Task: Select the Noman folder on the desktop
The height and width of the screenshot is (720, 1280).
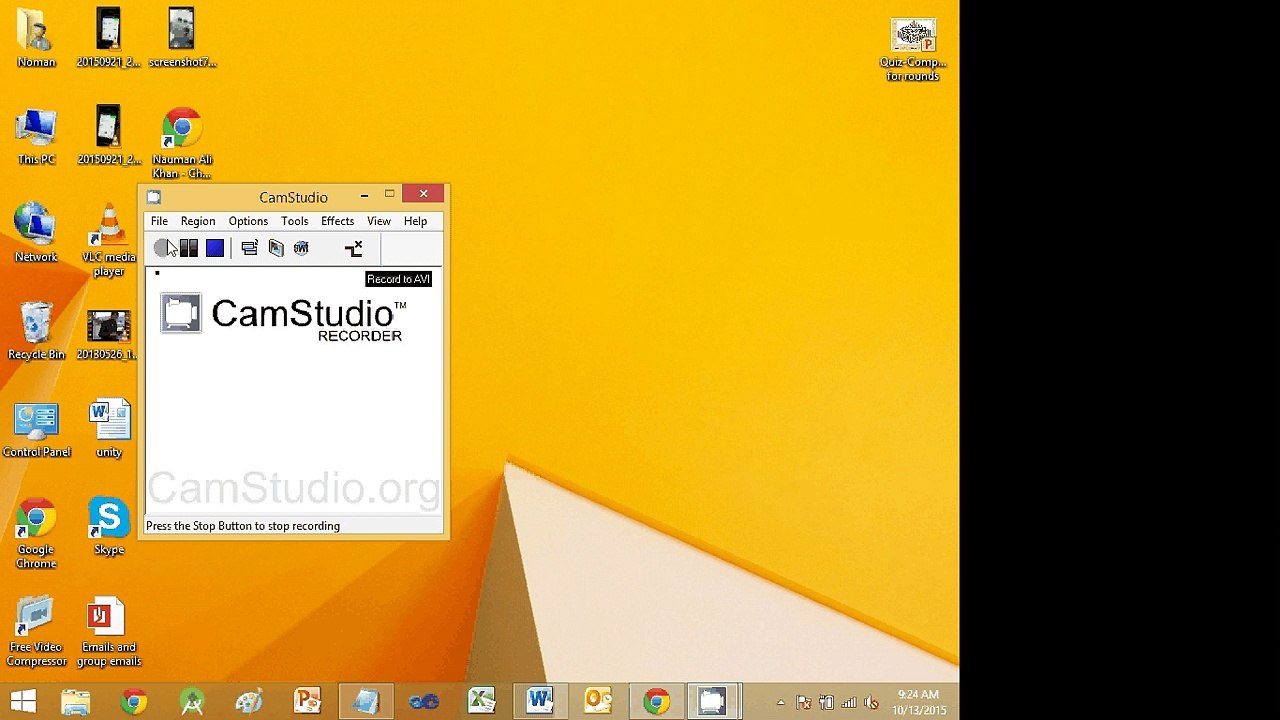Action: 36,39
